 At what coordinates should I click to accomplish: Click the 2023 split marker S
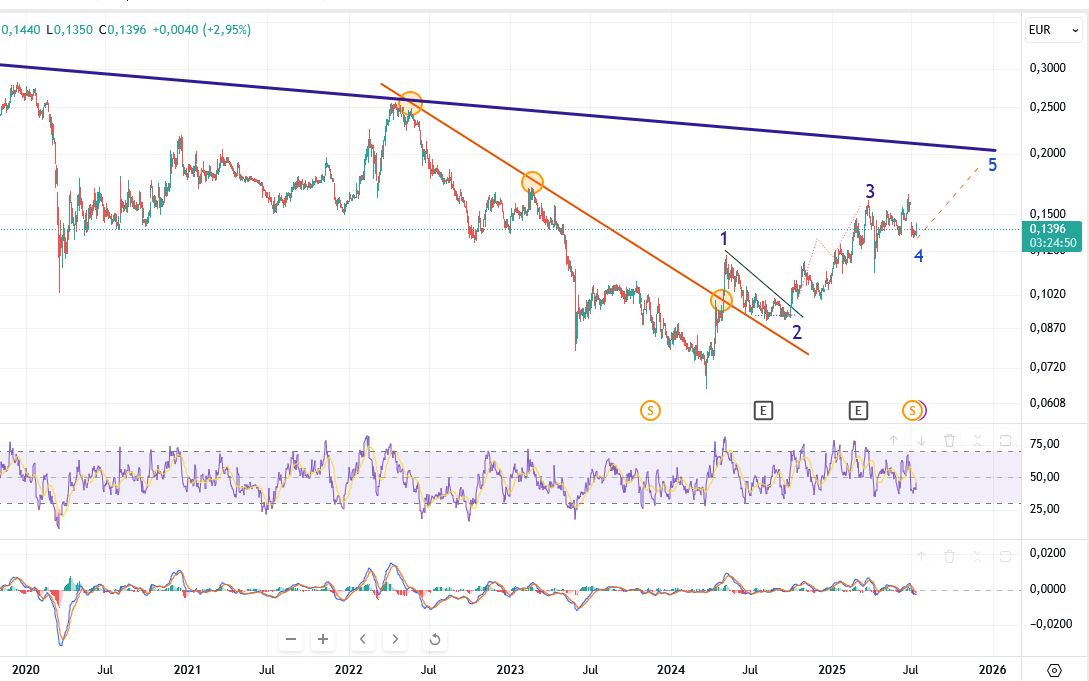650,411
